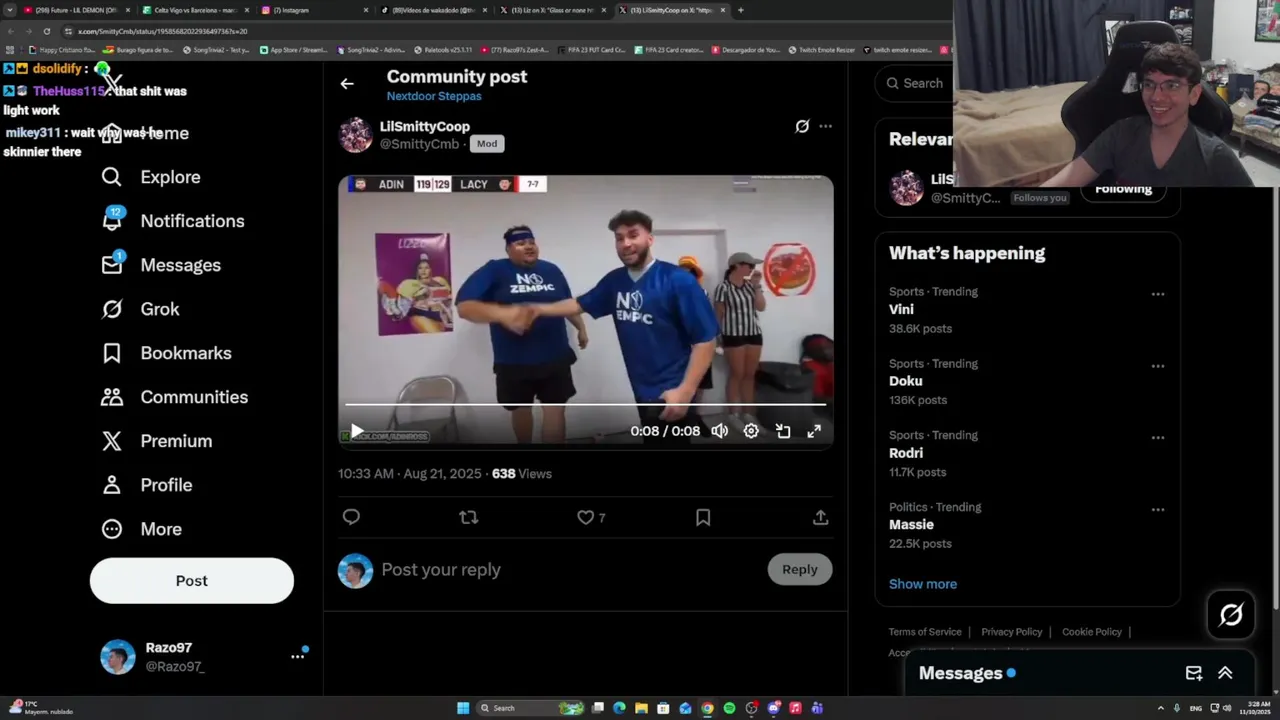Show hidden system tray icons
Image resolution: width=1280 pixels, height=720 pixels.
(1160, 708)
